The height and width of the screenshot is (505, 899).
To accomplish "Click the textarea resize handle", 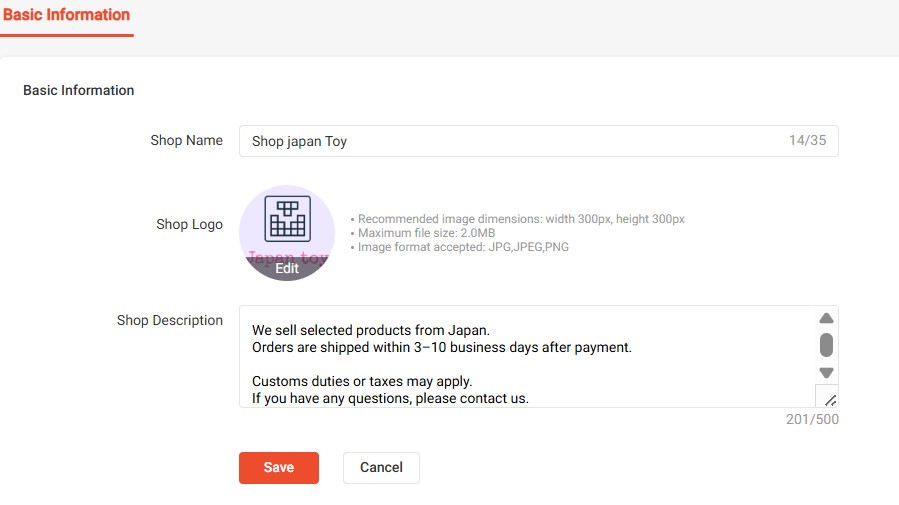I will (x=829, y=398).
